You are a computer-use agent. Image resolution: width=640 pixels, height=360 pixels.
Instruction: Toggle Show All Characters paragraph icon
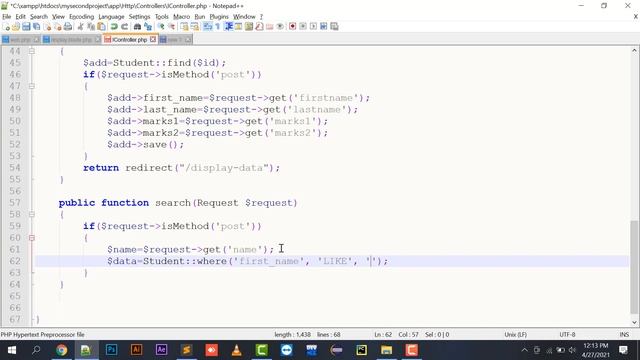coord(218,27)
